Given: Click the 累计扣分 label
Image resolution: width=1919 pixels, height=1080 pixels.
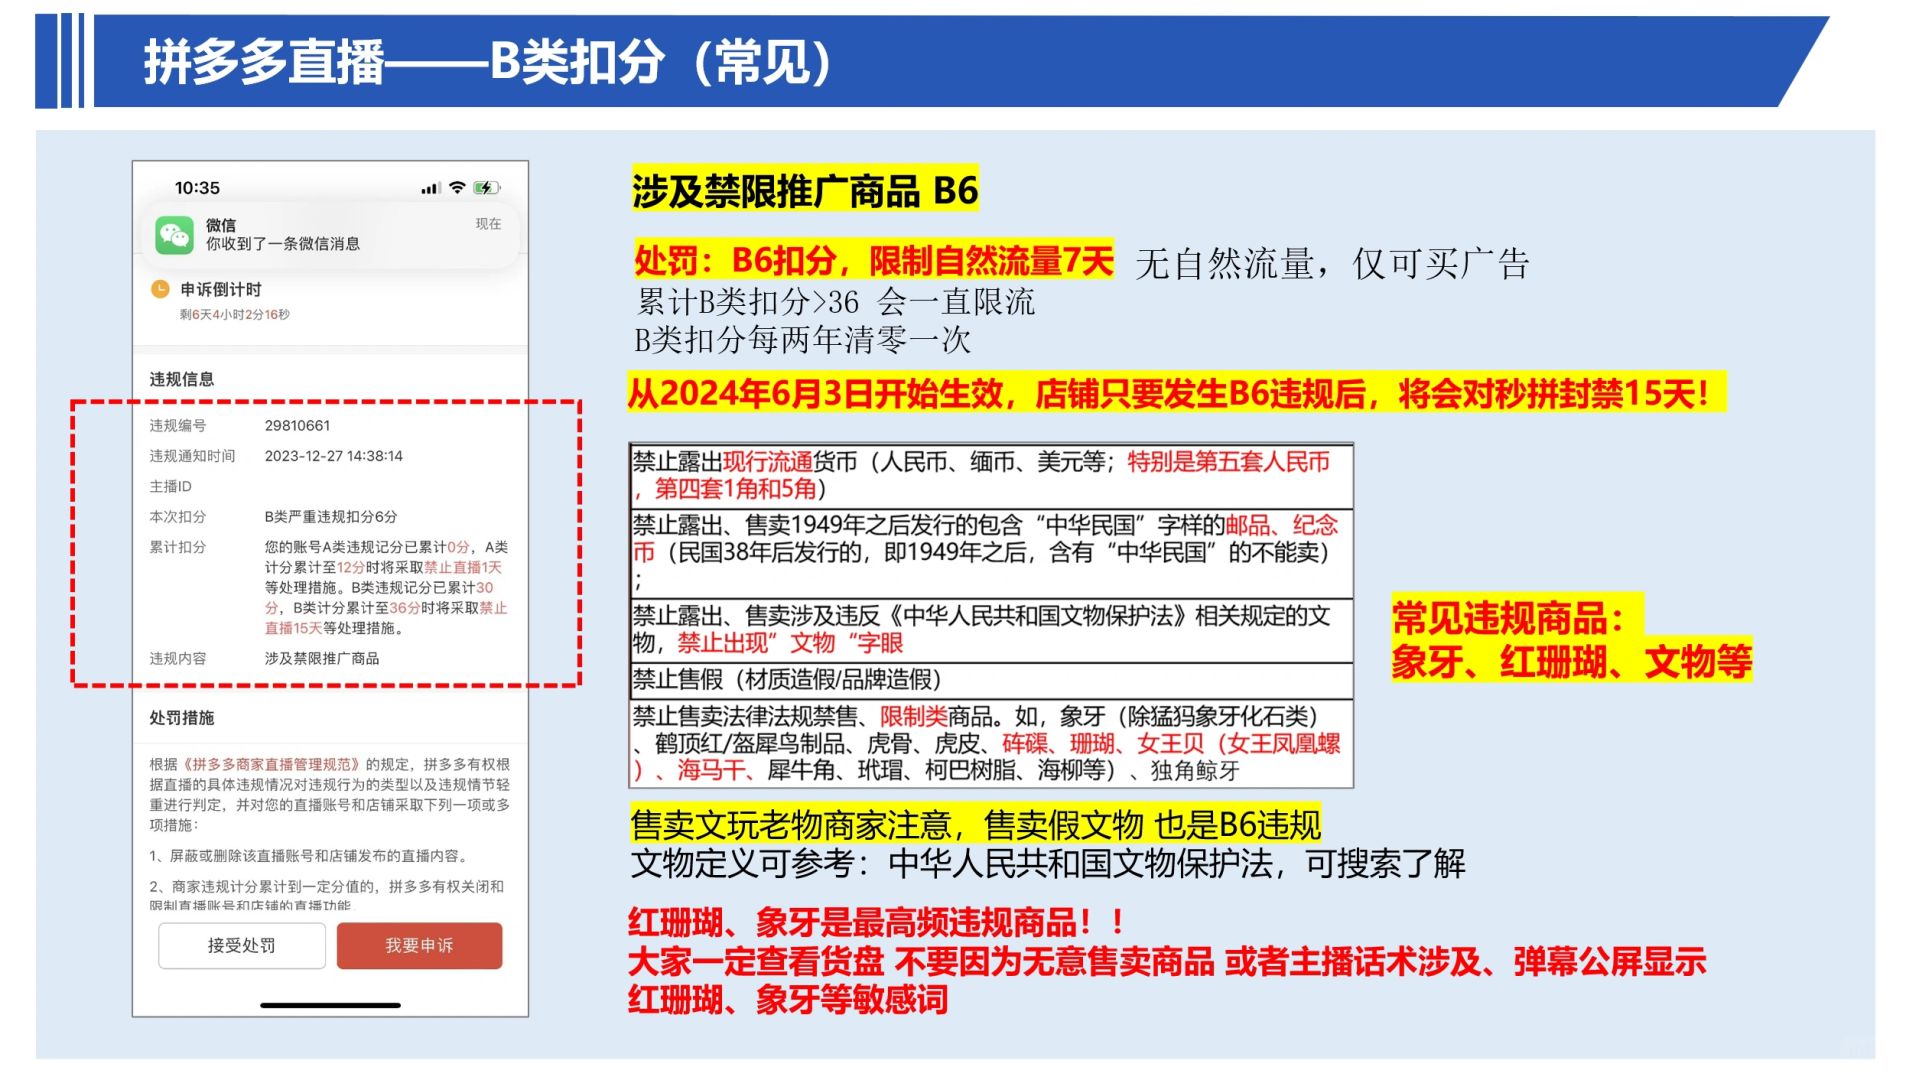Looking at the screenshot, I should [x=178, y=548].
